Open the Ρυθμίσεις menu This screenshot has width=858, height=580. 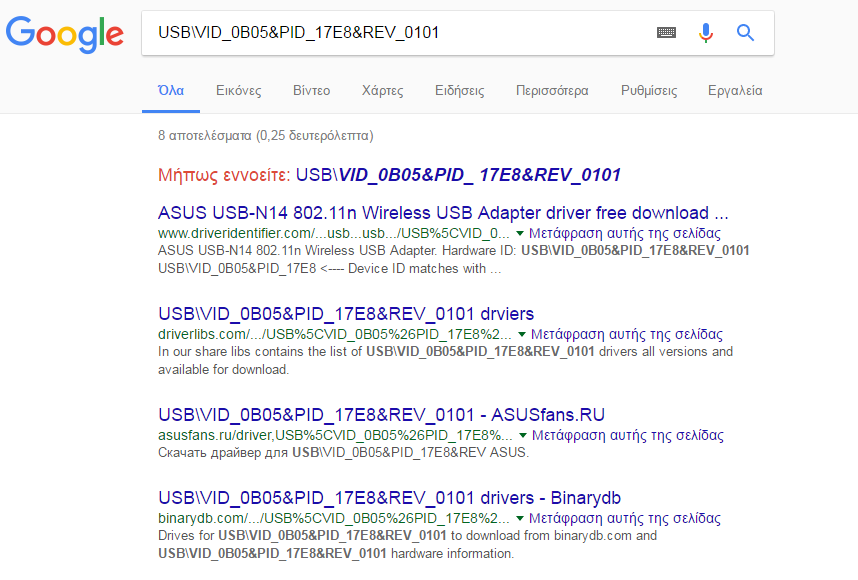pos(649,90)
